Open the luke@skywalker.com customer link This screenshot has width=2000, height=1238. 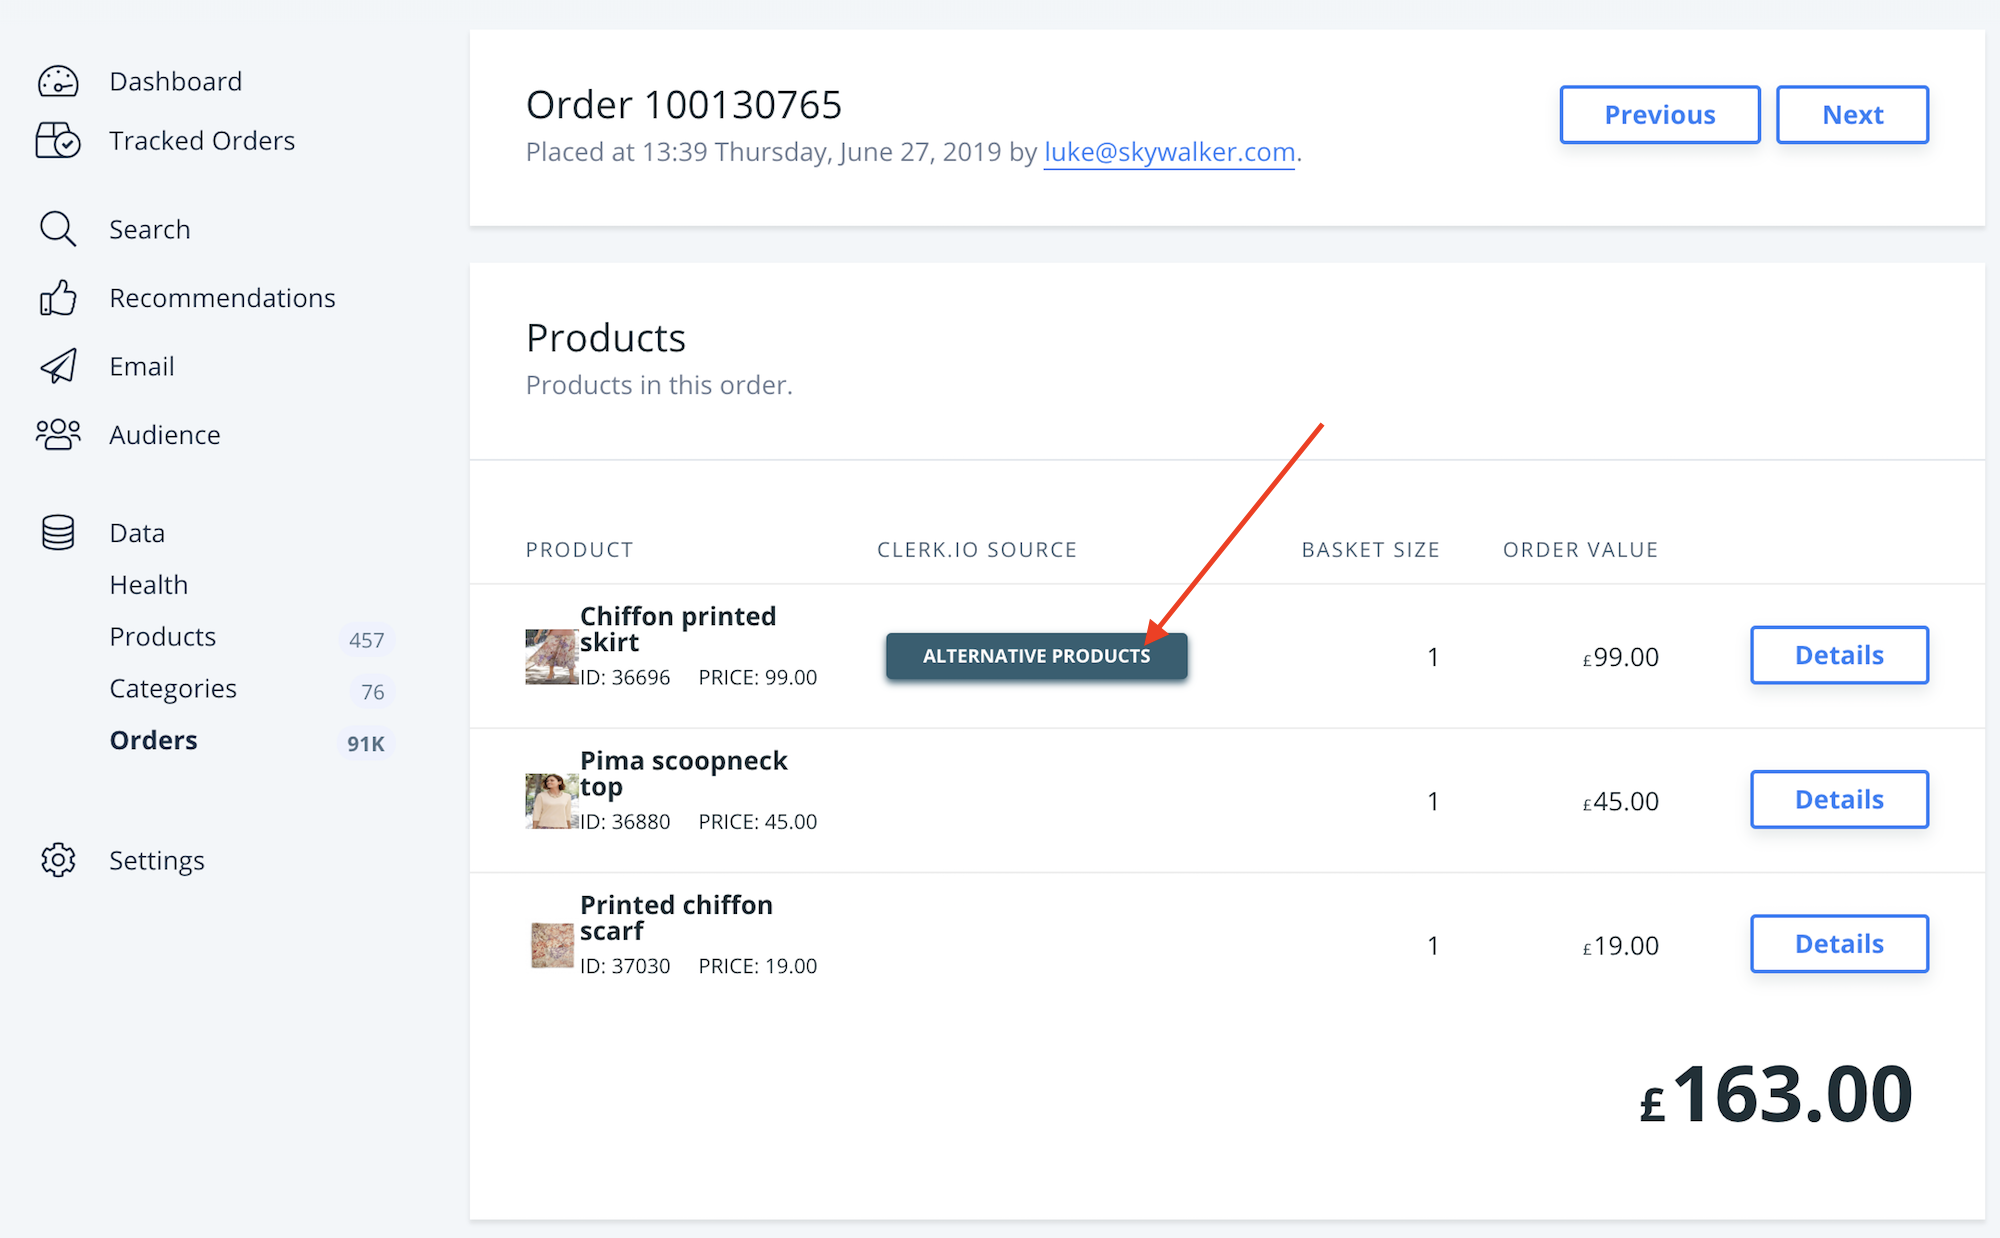point(1169,152)
